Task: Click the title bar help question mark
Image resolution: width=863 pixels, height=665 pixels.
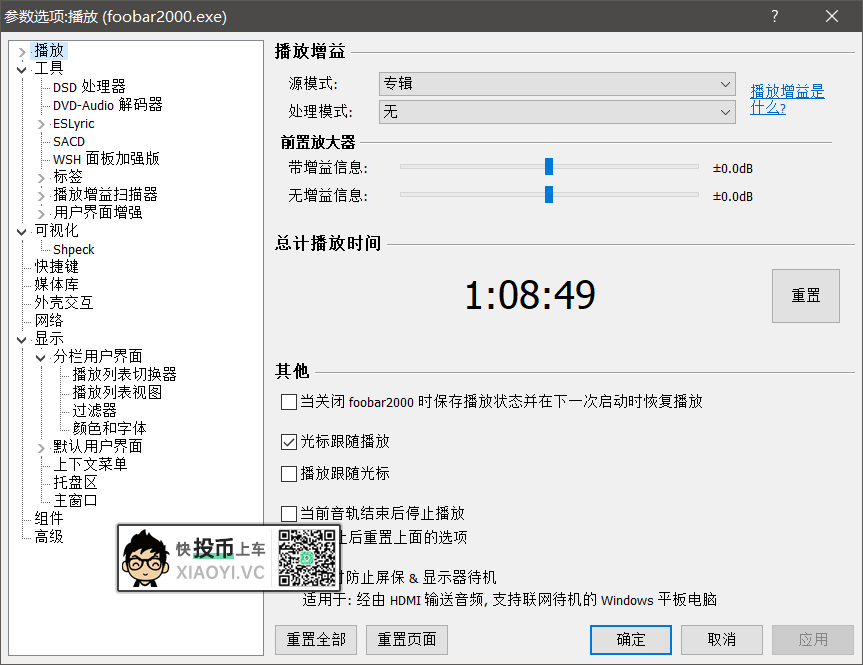Action: coord(775,16)
